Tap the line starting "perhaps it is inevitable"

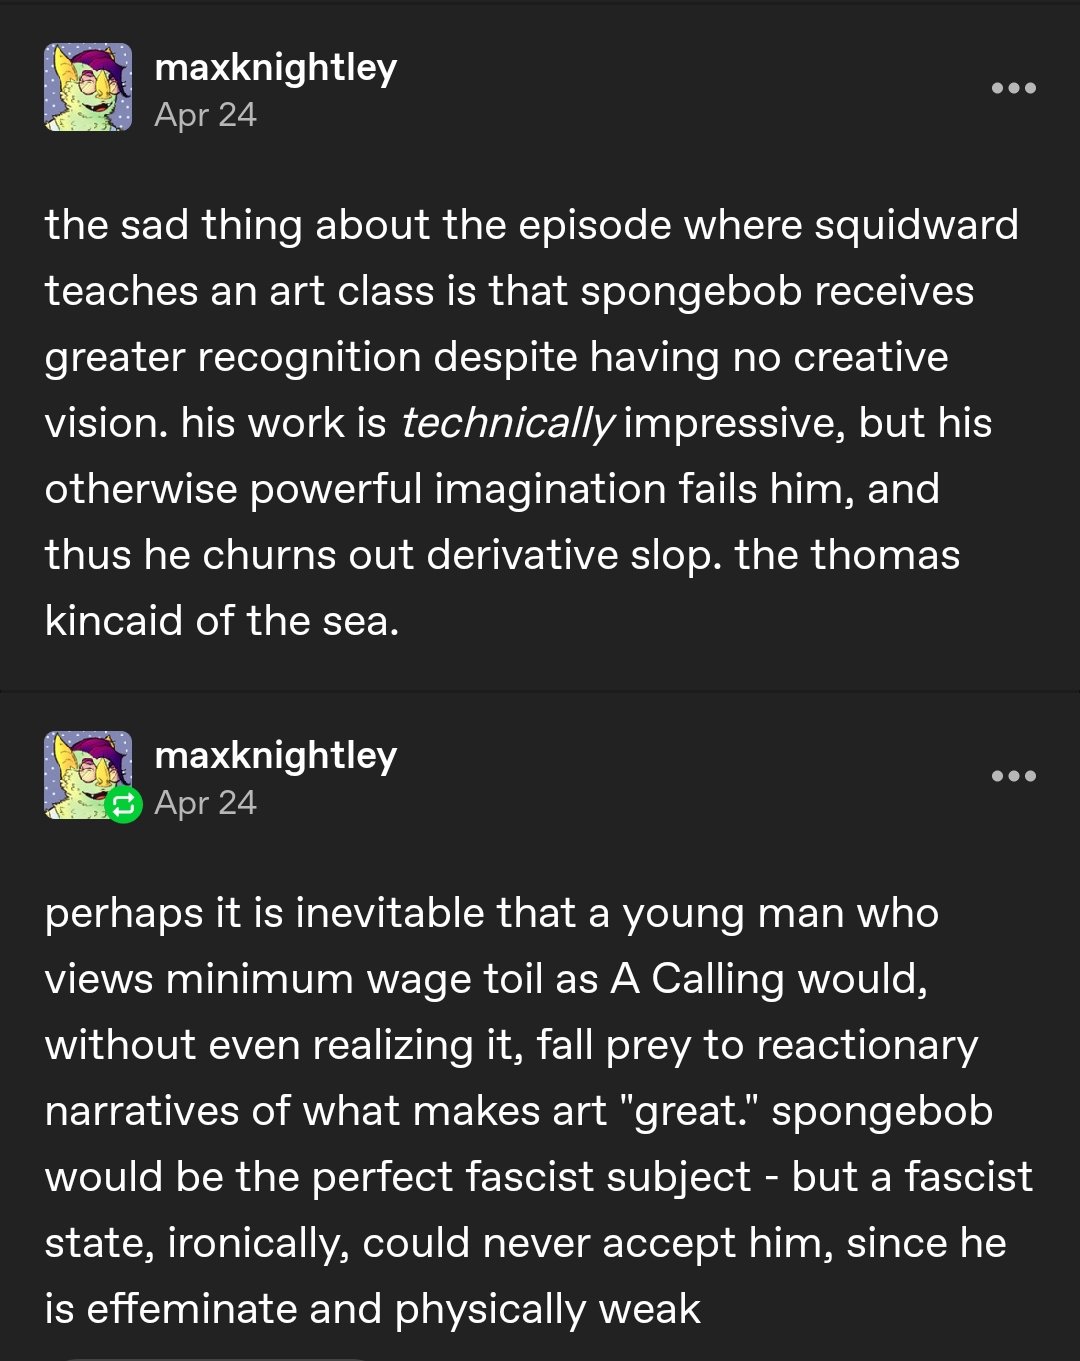[492, 914]
